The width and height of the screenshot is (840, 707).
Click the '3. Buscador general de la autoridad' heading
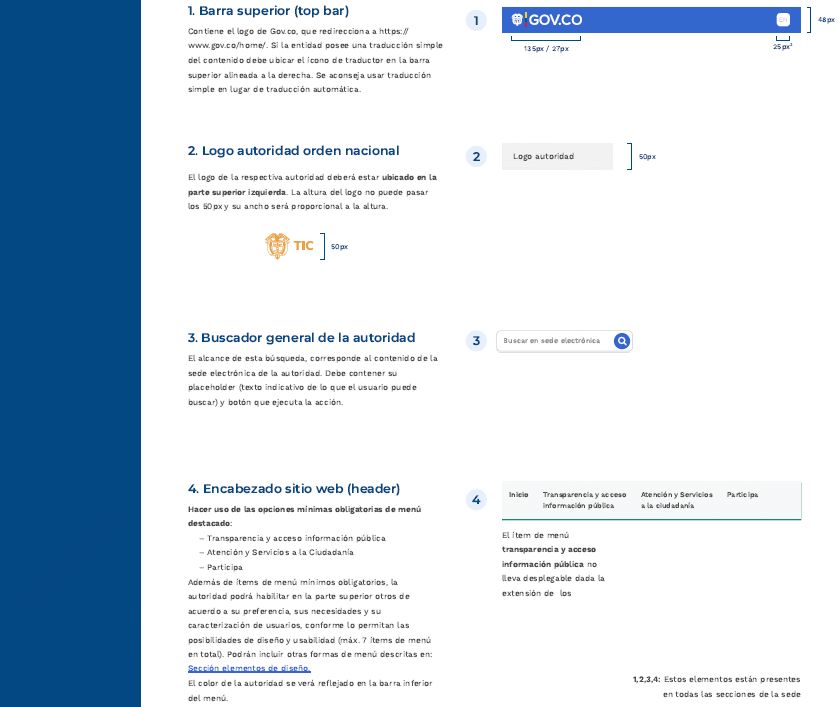pos(301,338)
